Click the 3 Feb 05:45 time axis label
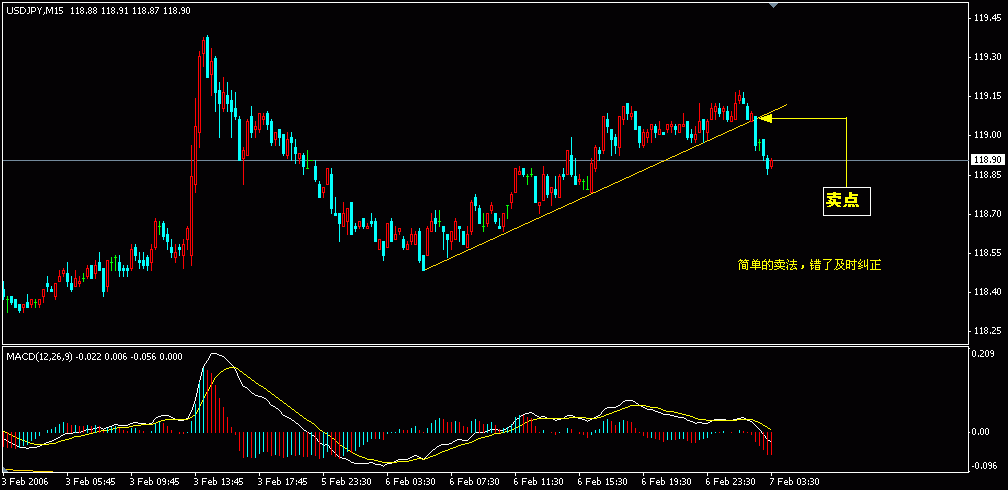Screen dimensions: 1008x490 click(x=91, y=482)
